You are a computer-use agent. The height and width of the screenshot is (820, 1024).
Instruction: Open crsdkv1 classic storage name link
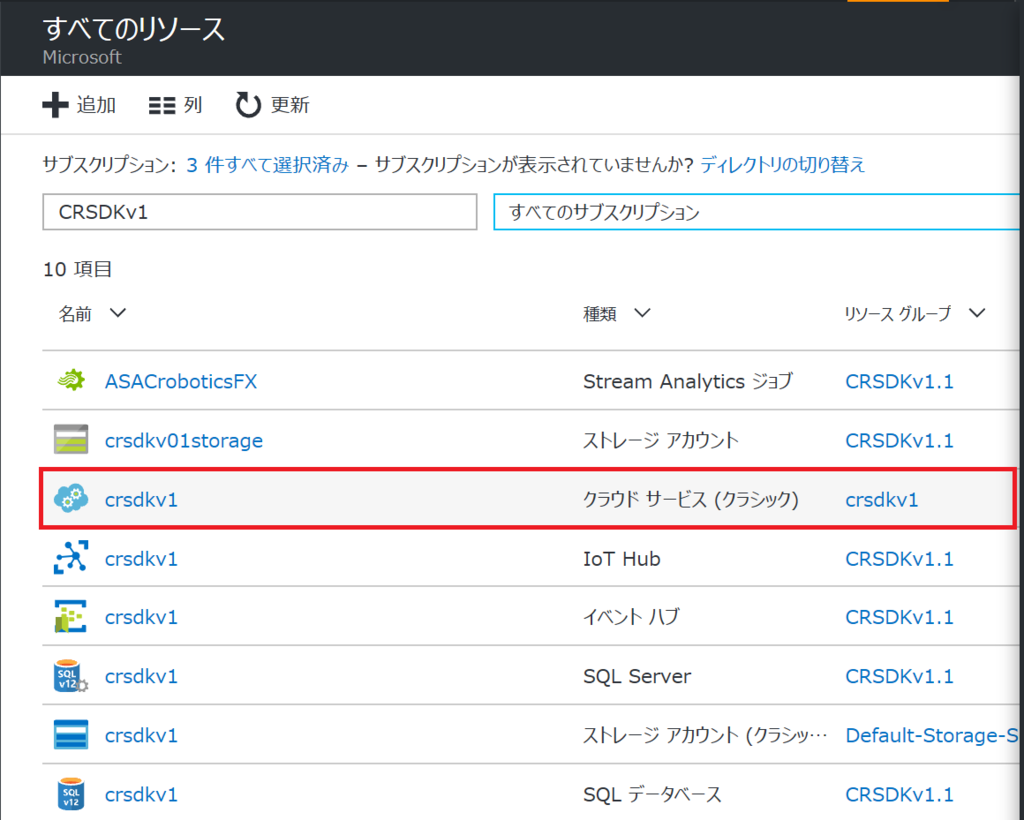click(x=141, y=736)
